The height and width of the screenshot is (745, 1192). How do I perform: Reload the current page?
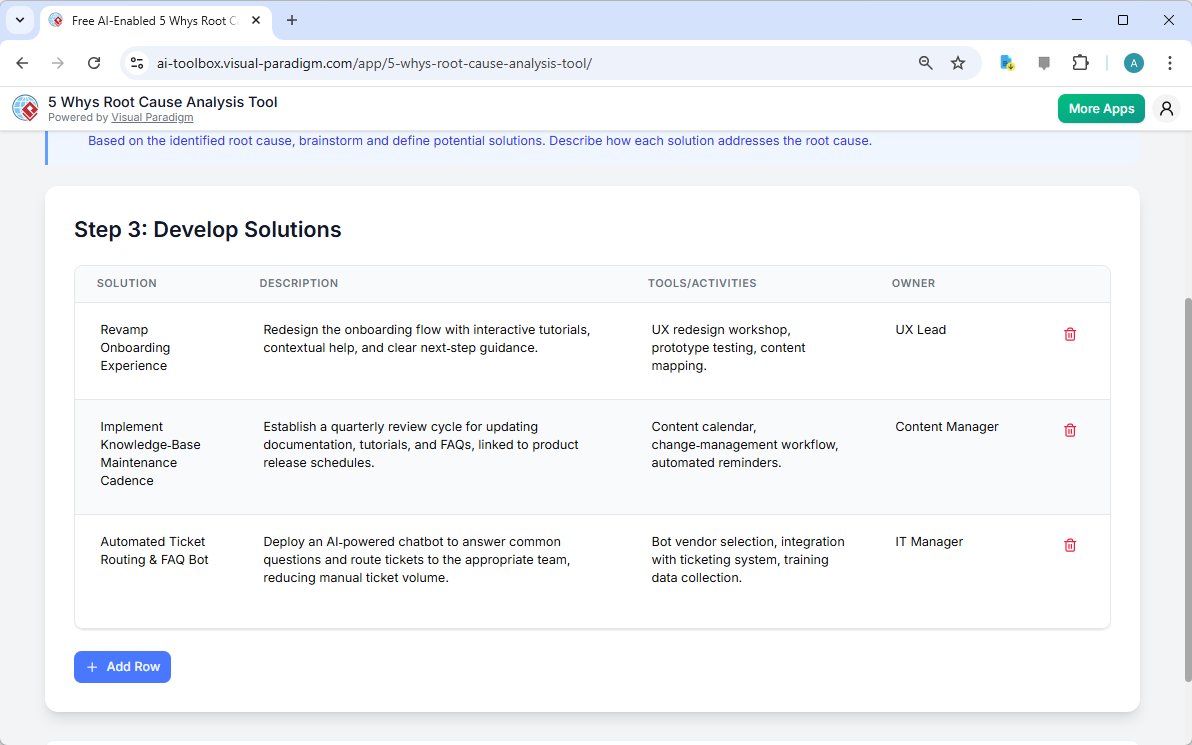[x=94, y=62]
